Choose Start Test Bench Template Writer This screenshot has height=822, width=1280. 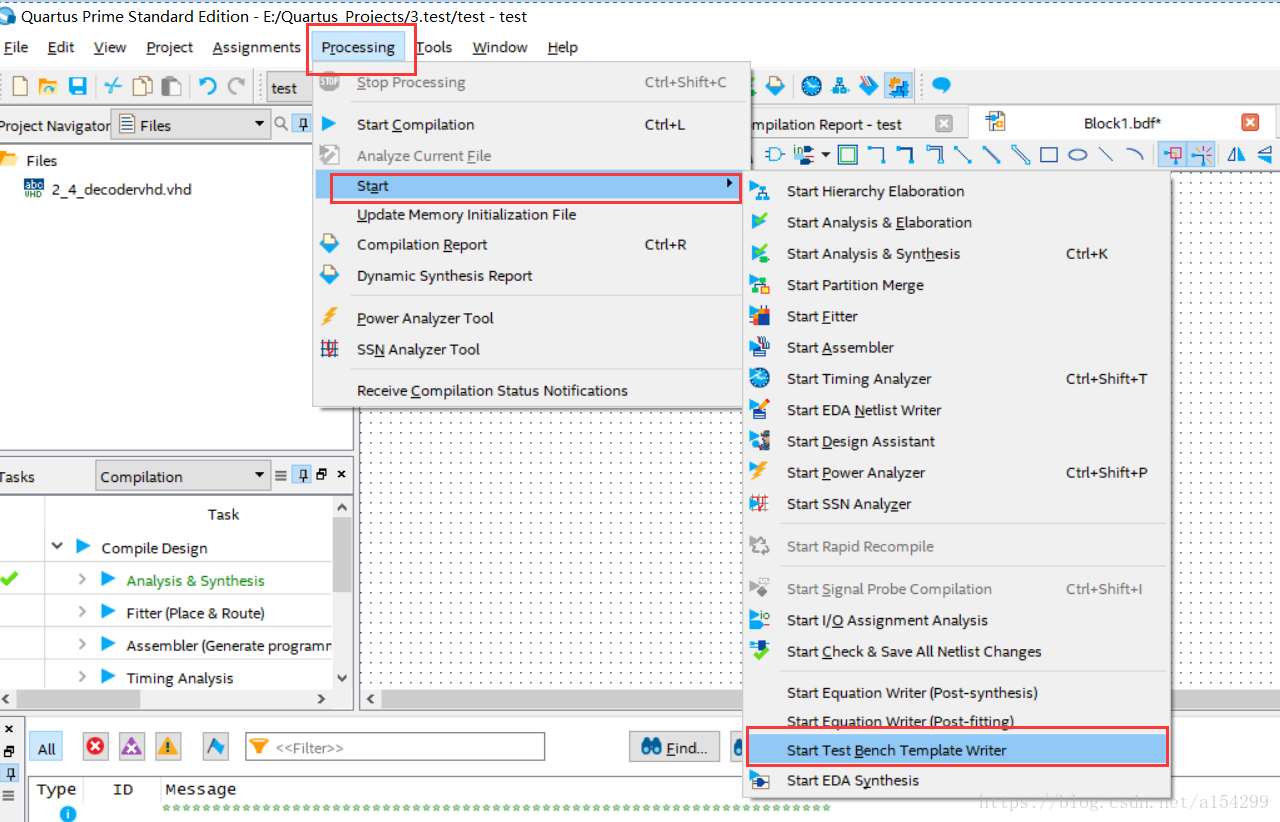coord(957,750)
